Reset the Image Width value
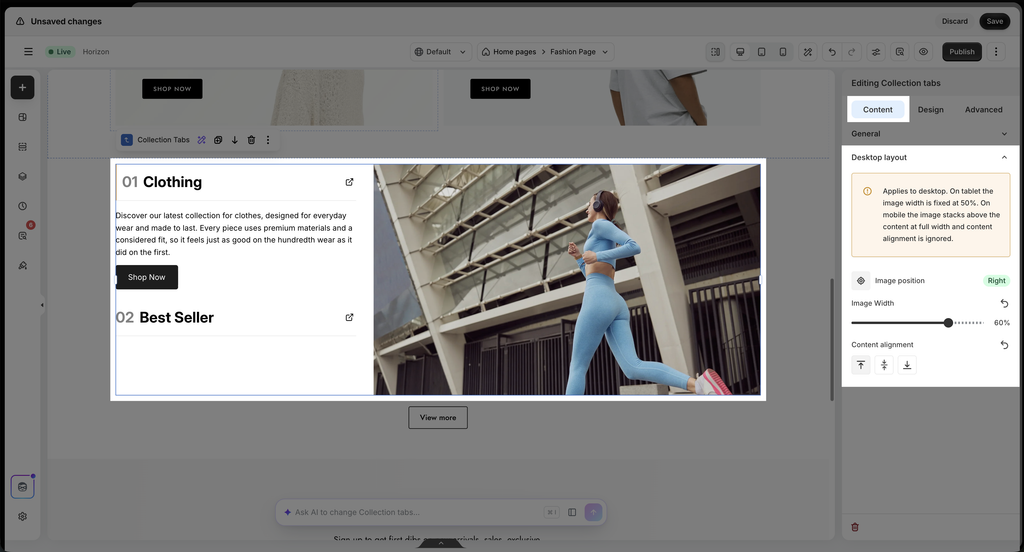The image size is (1024, 552). point(1004,304)
